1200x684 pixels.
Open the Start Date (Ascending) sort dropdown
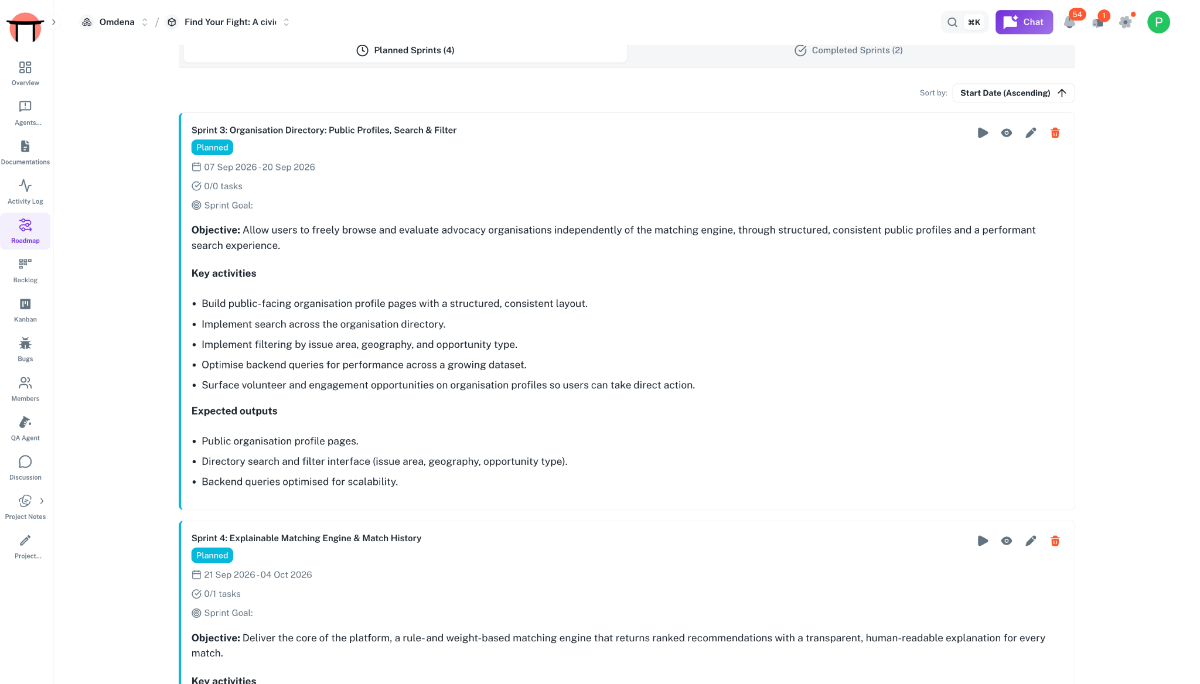[x=1013, y=93]
